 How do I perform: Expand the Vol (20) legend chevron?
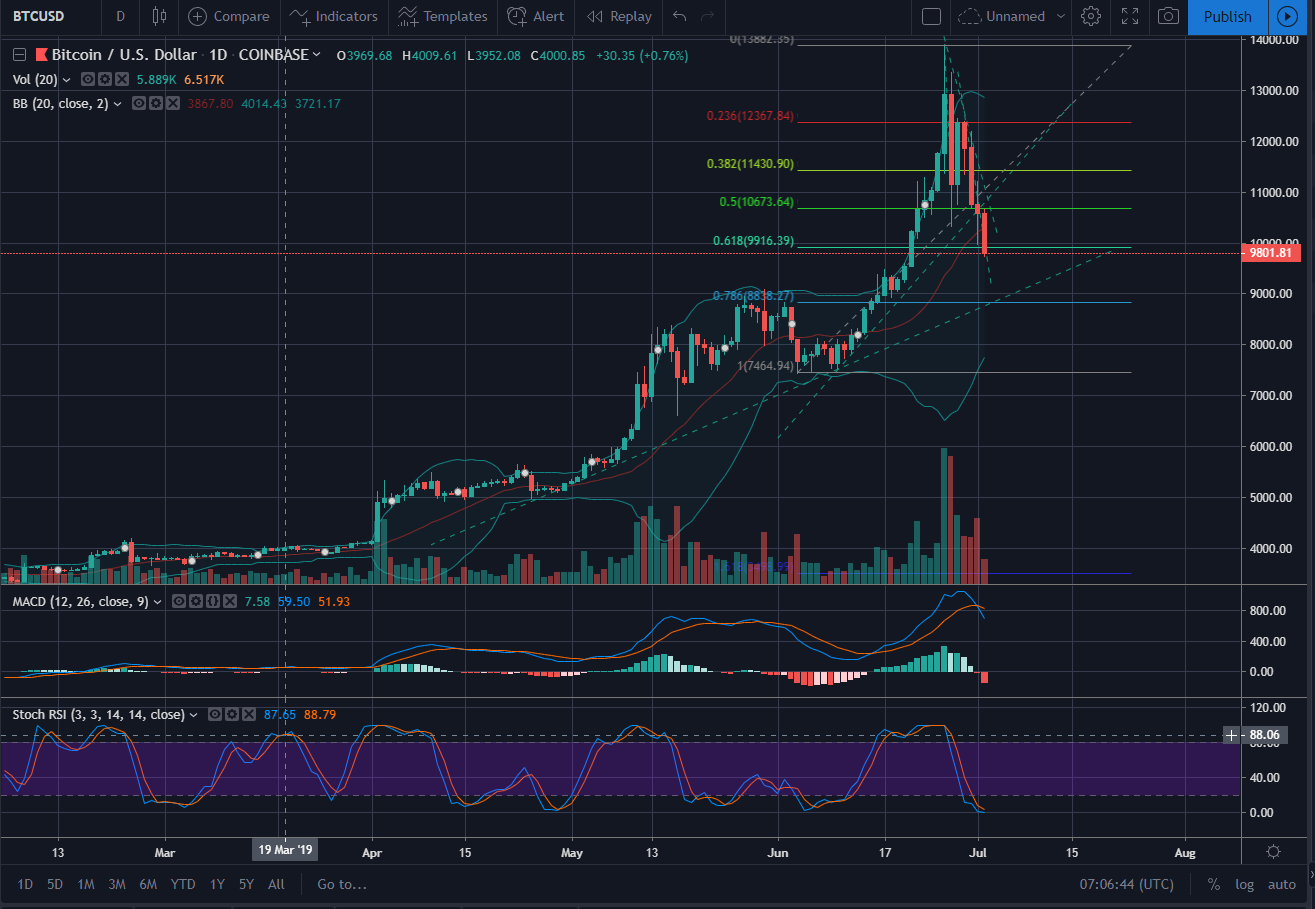click(x=67, y=79)
